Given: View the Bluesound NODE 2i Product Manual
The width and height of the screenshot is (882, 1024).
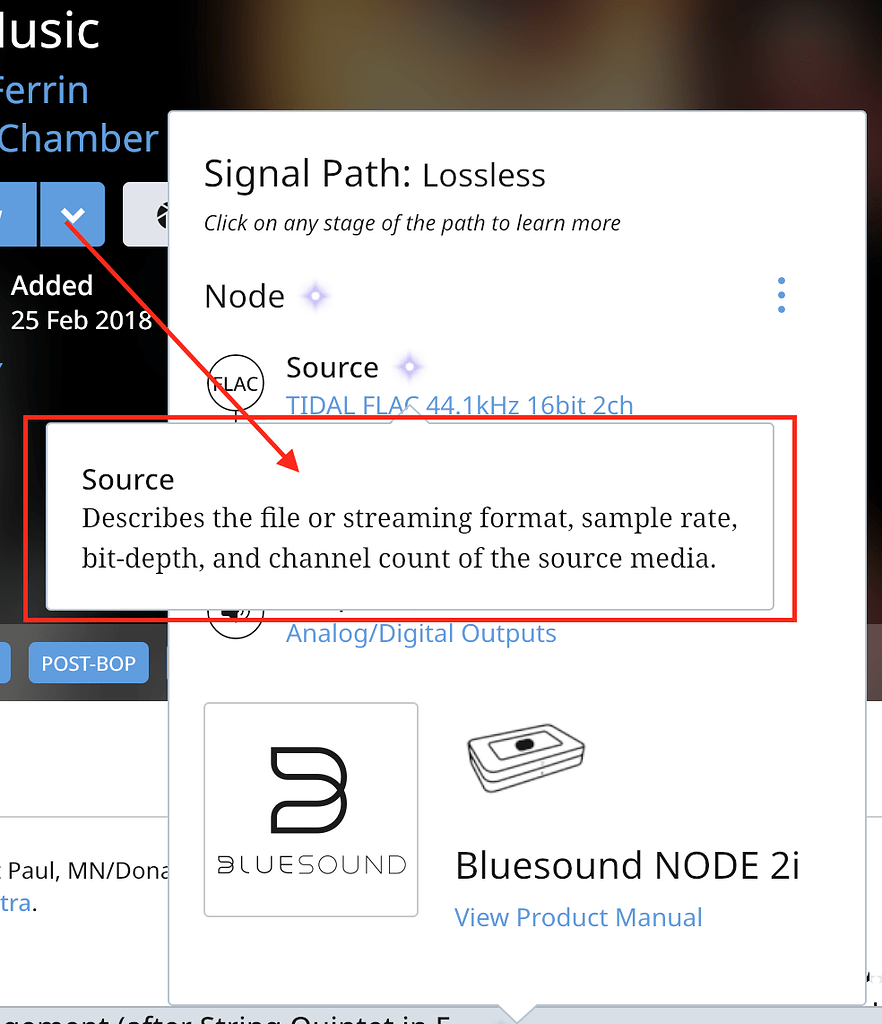Looking at the screenshot, I should coord(578,917).
